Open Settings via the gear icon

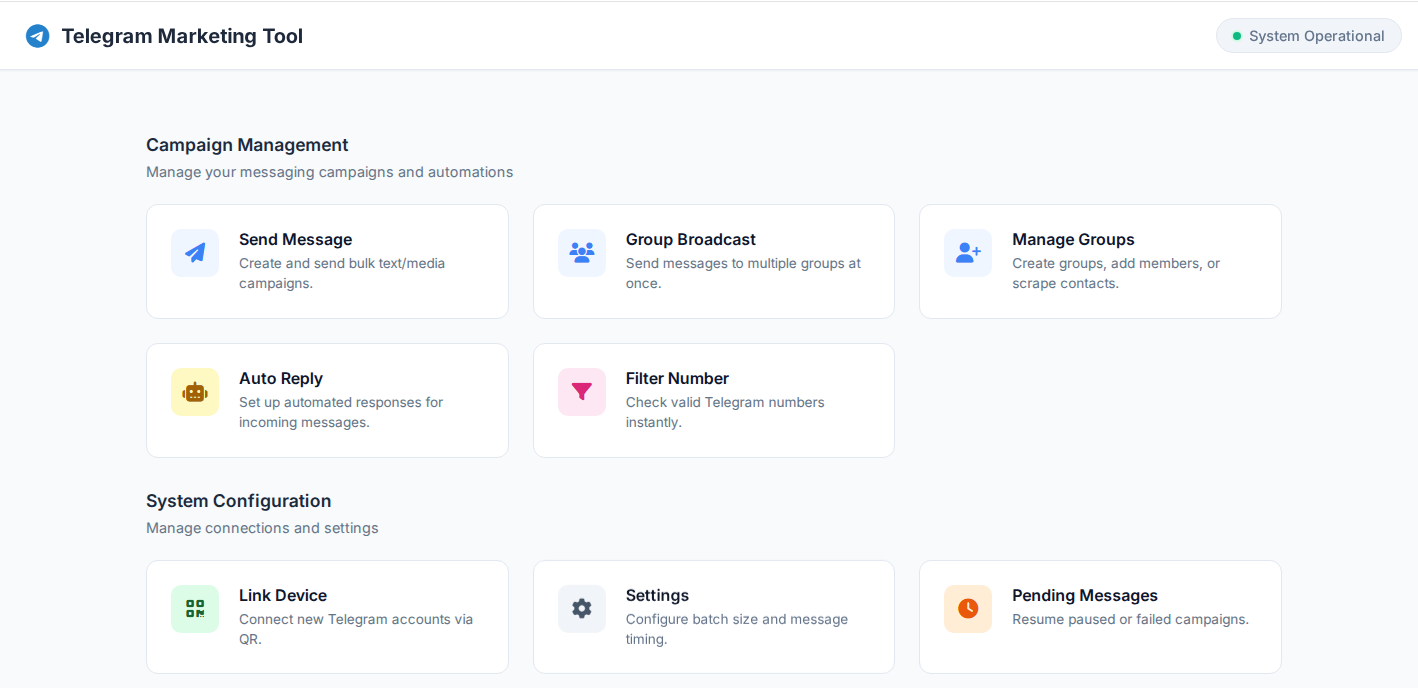[x=581, y=609]
